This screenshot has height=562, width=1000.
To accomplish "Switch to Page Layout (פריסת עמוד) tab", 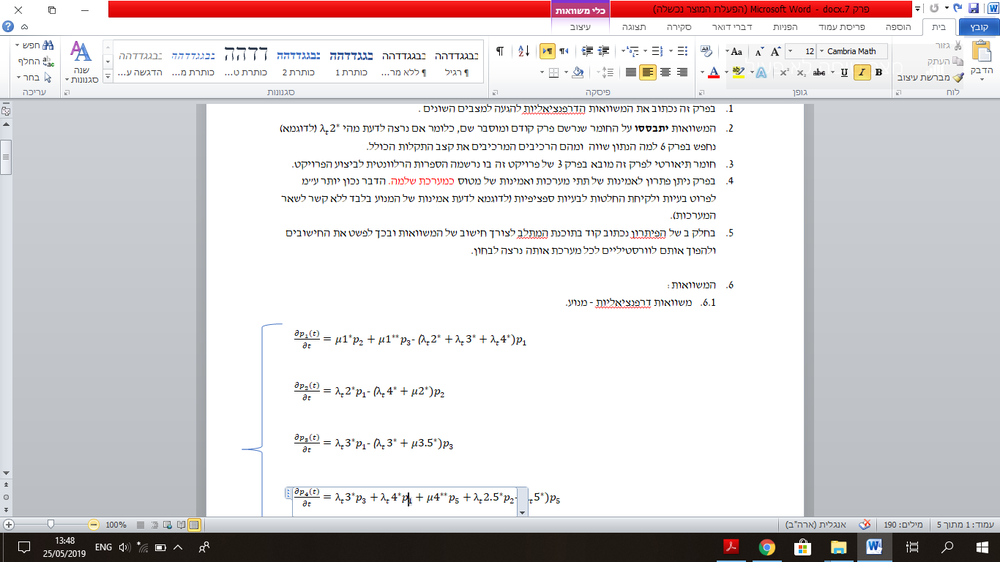I will [841, 27].
